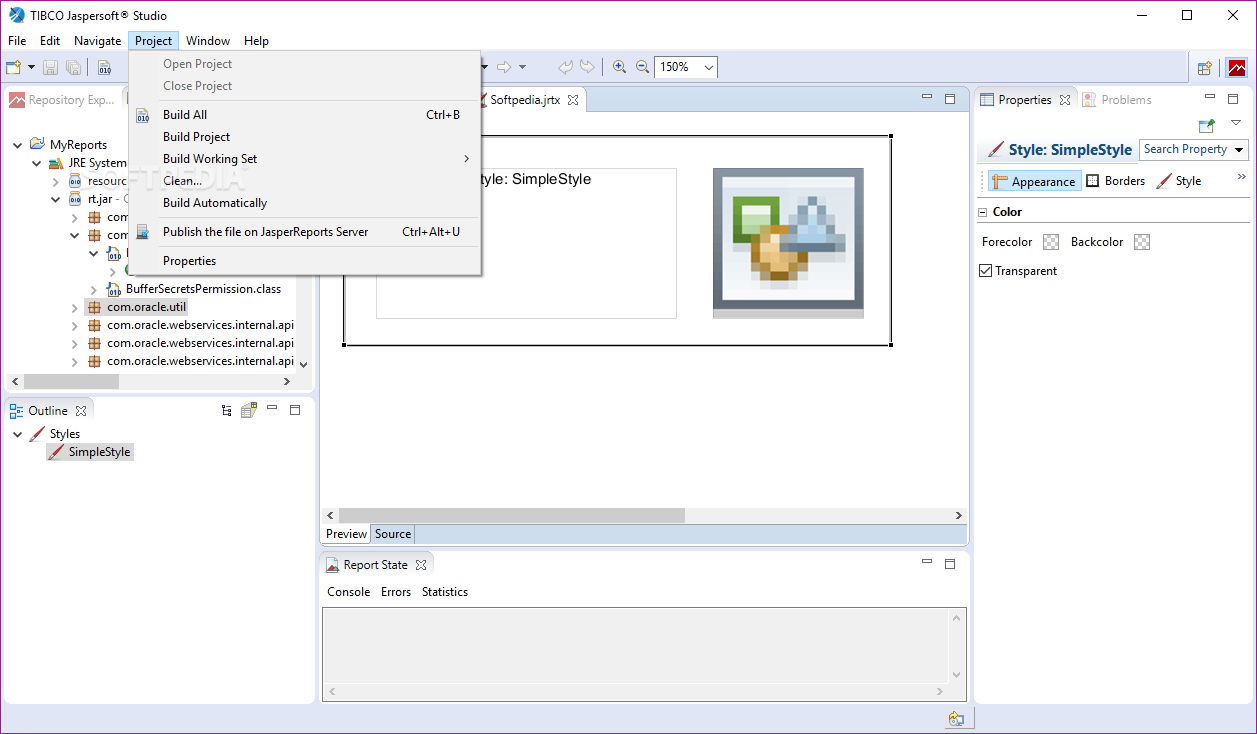Click the editor horizontal scrollbar thumb
Image resolution: width=1257 pixels, height=734 pixels.
tap(512, 516)
